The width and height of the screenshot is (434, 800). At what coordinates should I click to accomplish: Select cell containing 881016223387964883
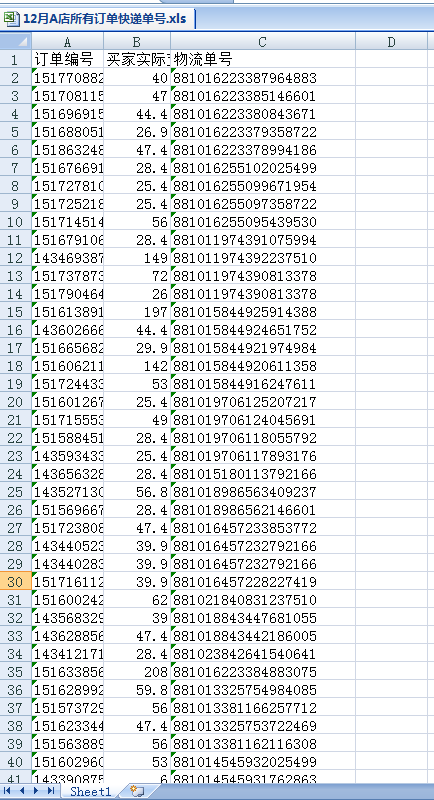(x=263, y=78)
